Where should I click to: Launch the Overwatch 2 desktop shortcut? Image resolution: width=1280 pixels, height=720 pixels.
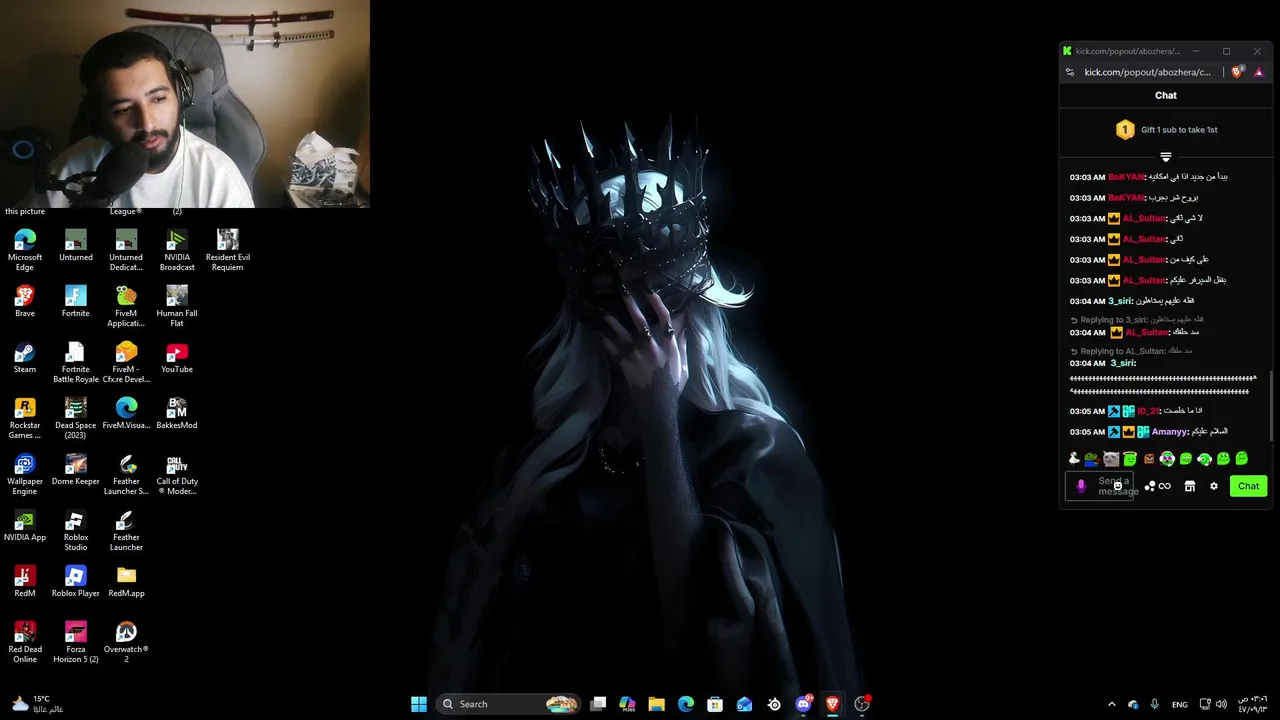tap(126, 642)
